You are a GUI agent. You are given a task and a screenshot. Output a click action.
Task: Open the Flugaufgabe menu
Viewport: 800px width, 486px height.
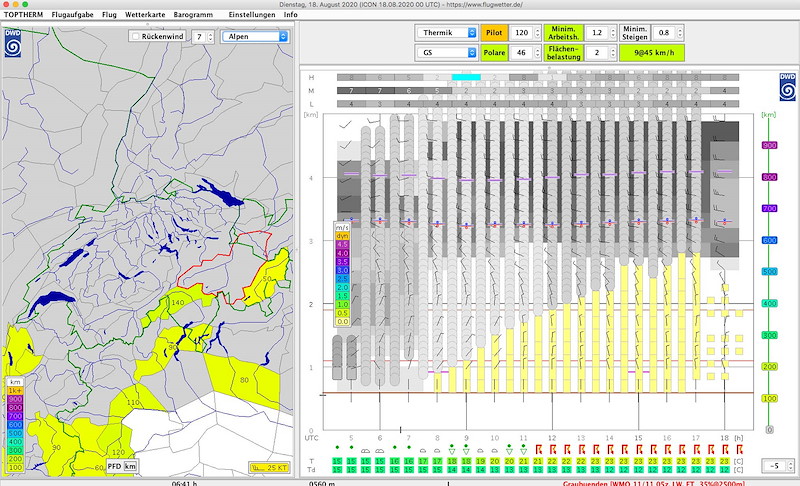click(72, 15)
